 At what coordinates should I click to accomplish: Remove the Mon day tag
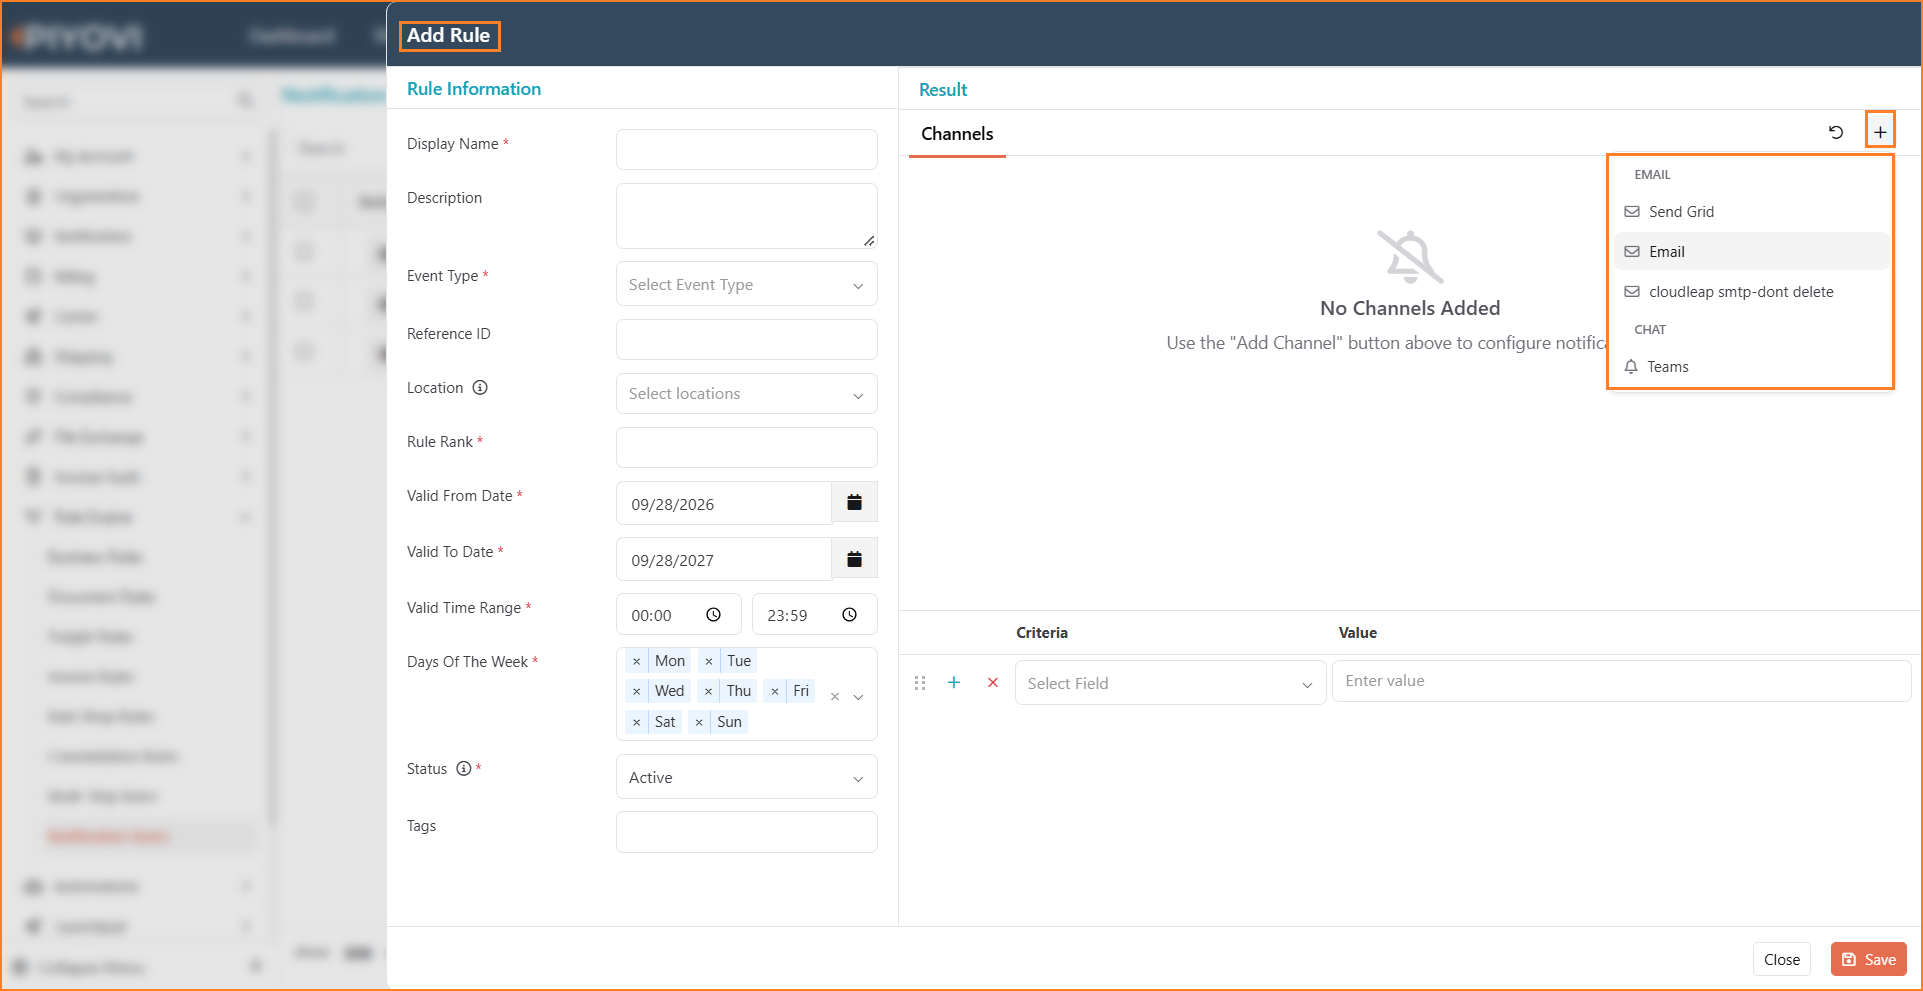click(x=637, y=661)
